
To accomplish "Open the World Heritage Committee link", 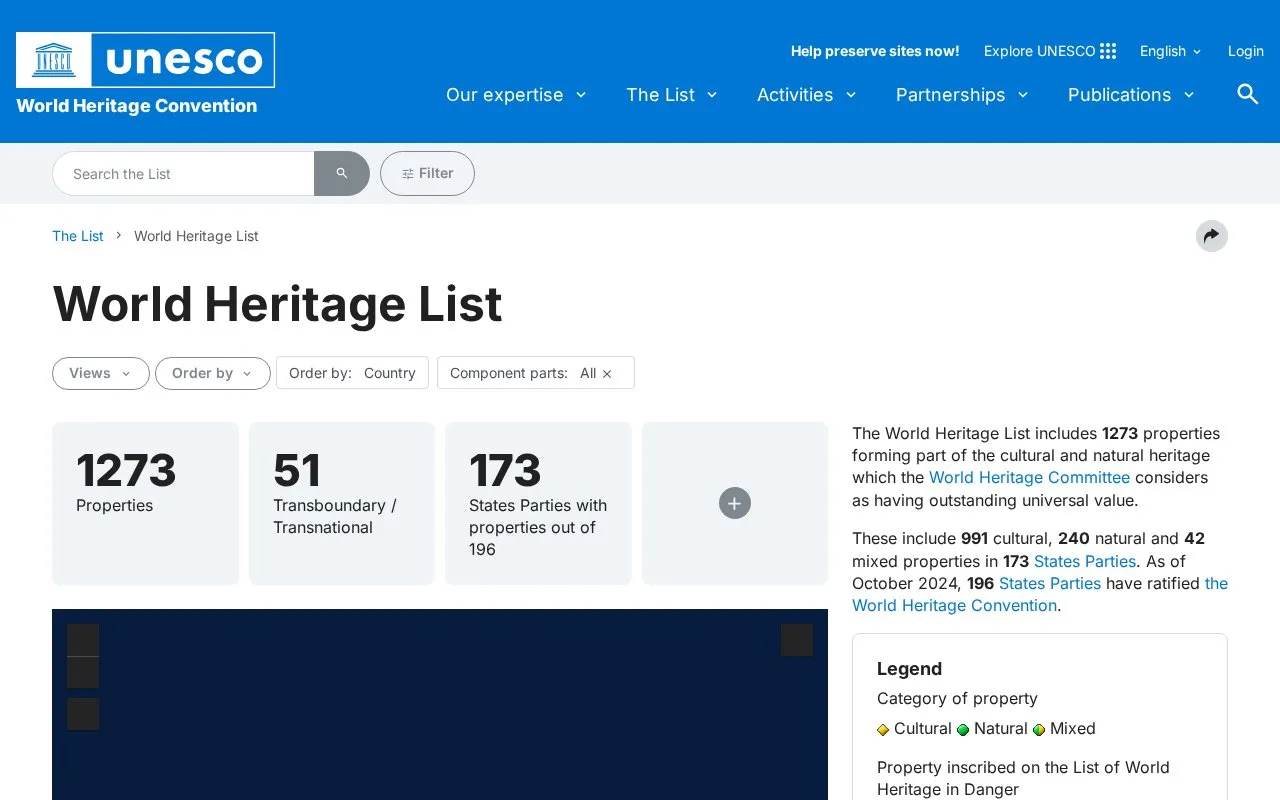I will pos(1029,478).
